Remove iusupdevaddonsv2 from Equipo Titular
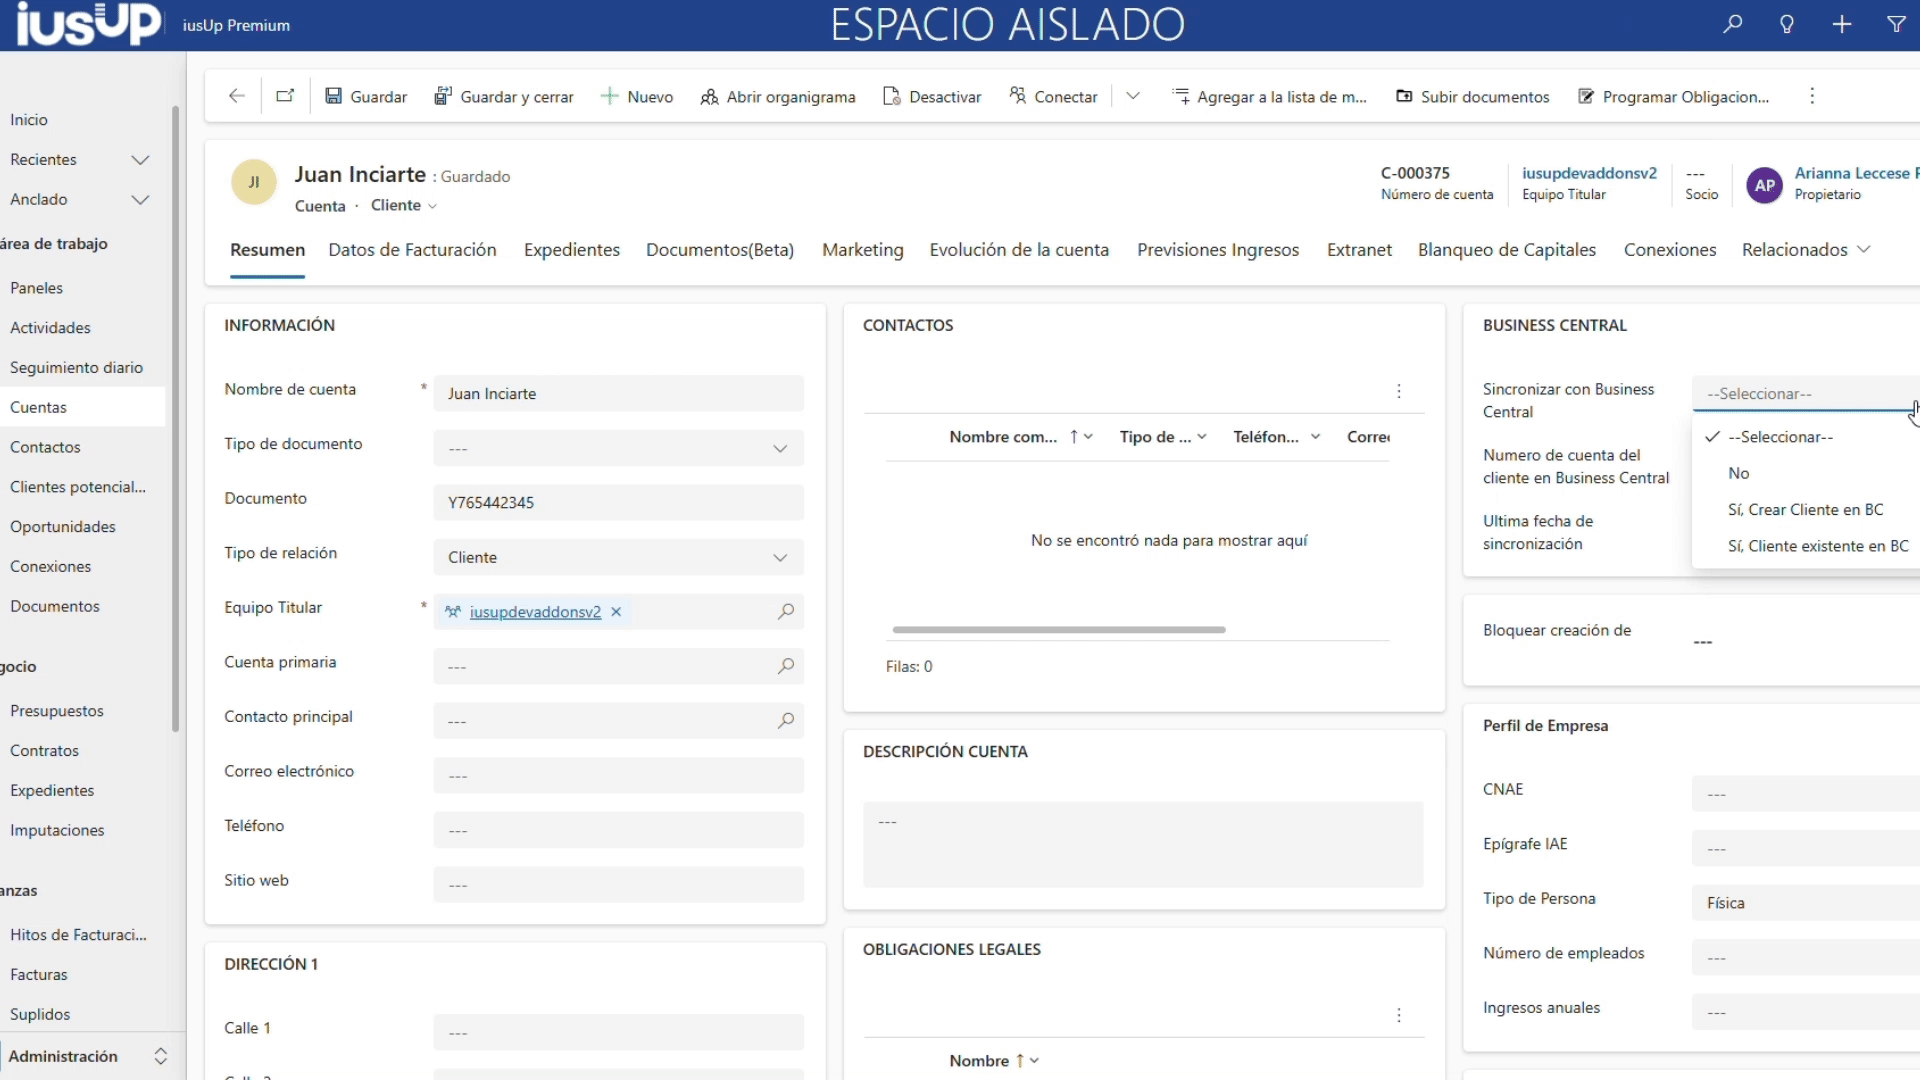1920x1080 pixels. tap(616, 612)
